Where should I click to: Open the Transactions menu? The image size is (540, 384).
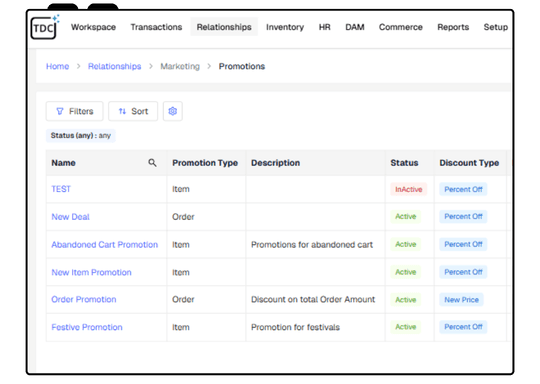156,27
